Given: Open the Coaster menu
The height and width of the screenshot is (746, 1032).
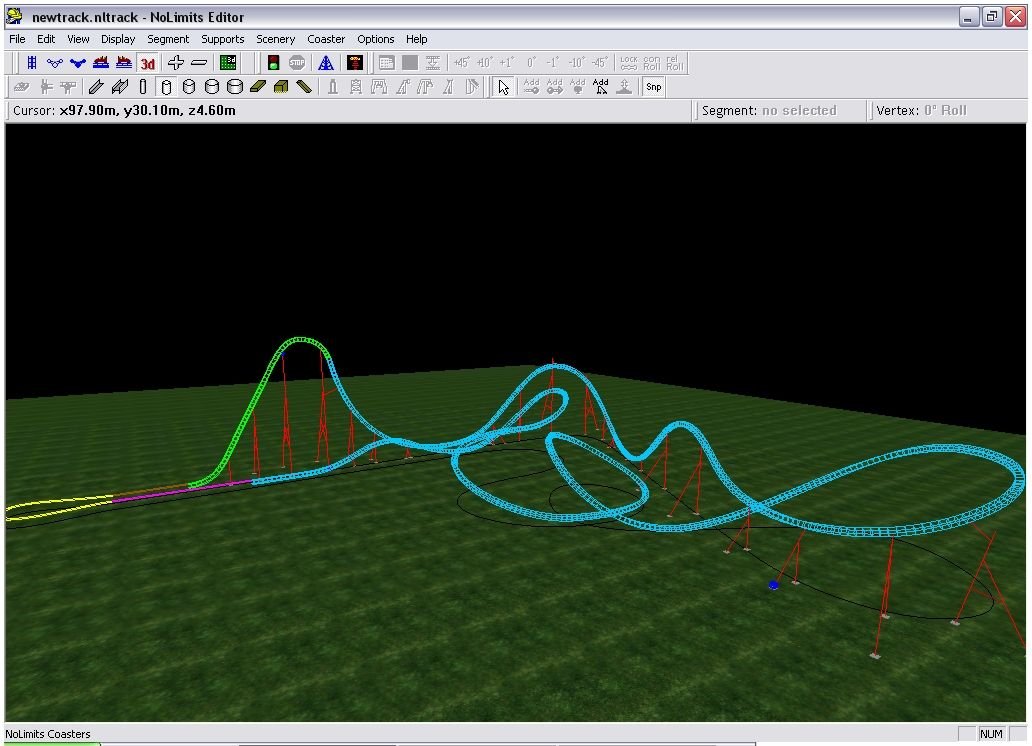Looking at the screenshot, I should (326, 40).
